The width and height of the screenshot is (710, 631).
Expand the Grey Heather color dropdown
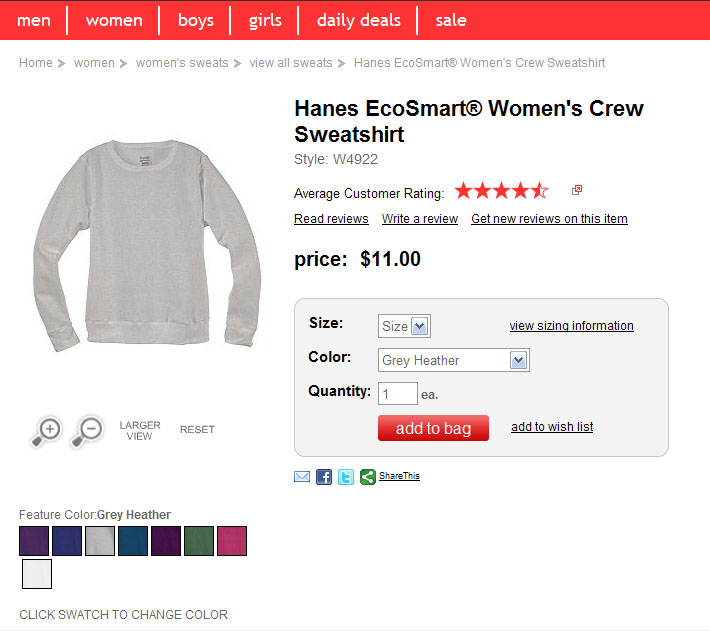click(x=454, y=360)
